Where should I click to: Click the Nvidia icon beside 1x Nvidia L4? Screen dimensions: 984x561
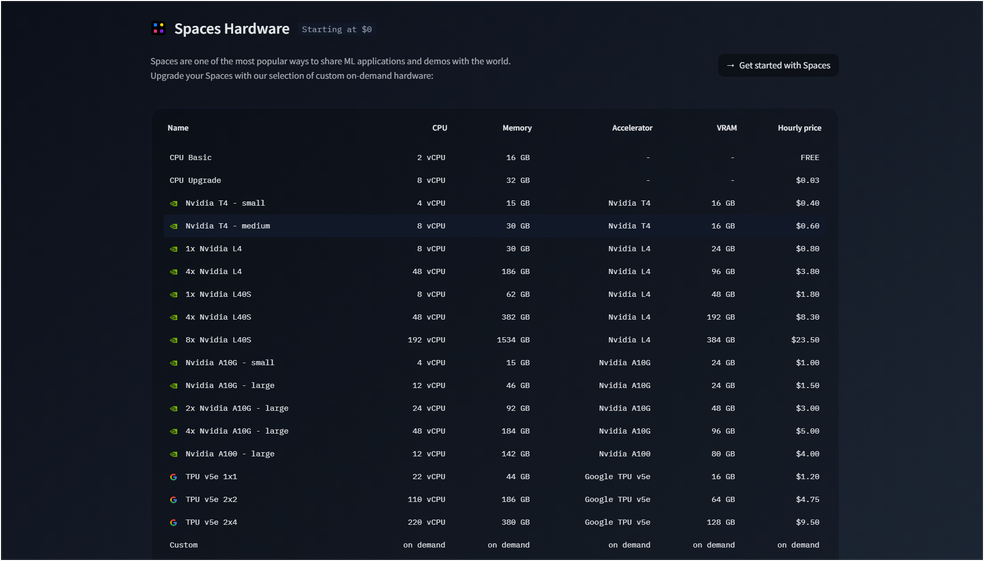[x=174, y=249]
